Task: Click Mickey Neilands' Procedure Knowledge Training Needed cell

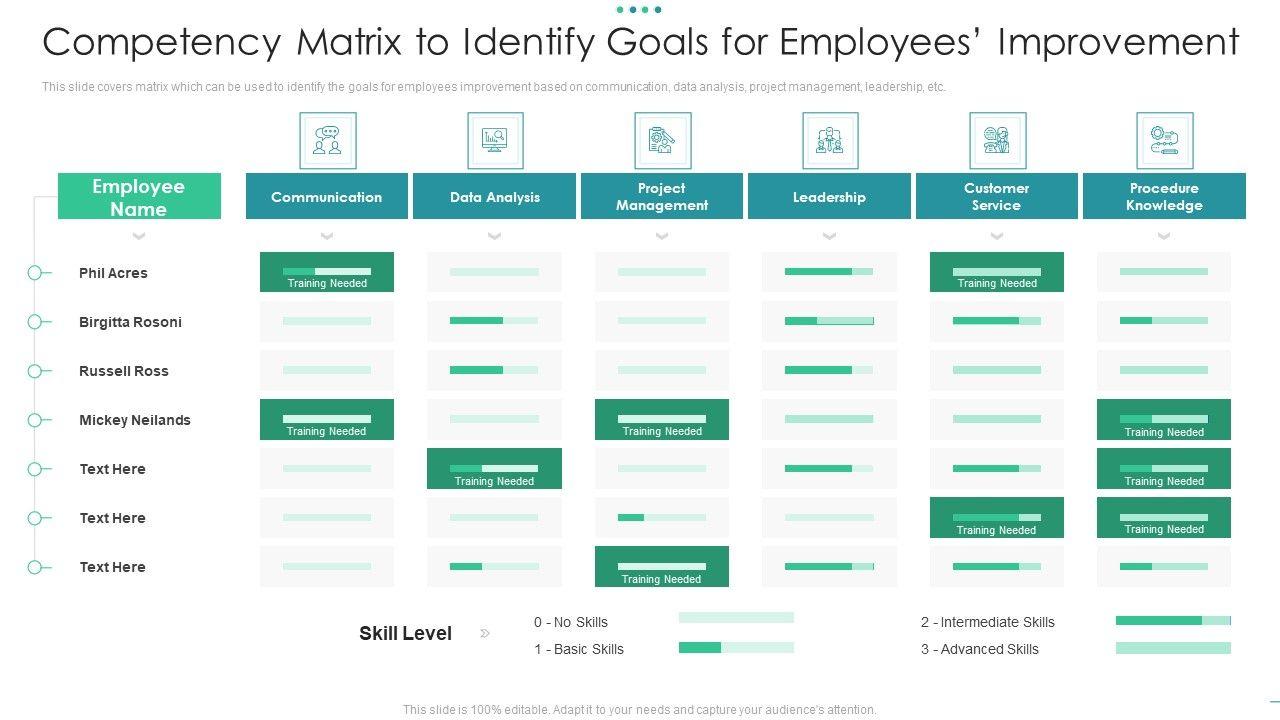Action: coord(1164,420)
